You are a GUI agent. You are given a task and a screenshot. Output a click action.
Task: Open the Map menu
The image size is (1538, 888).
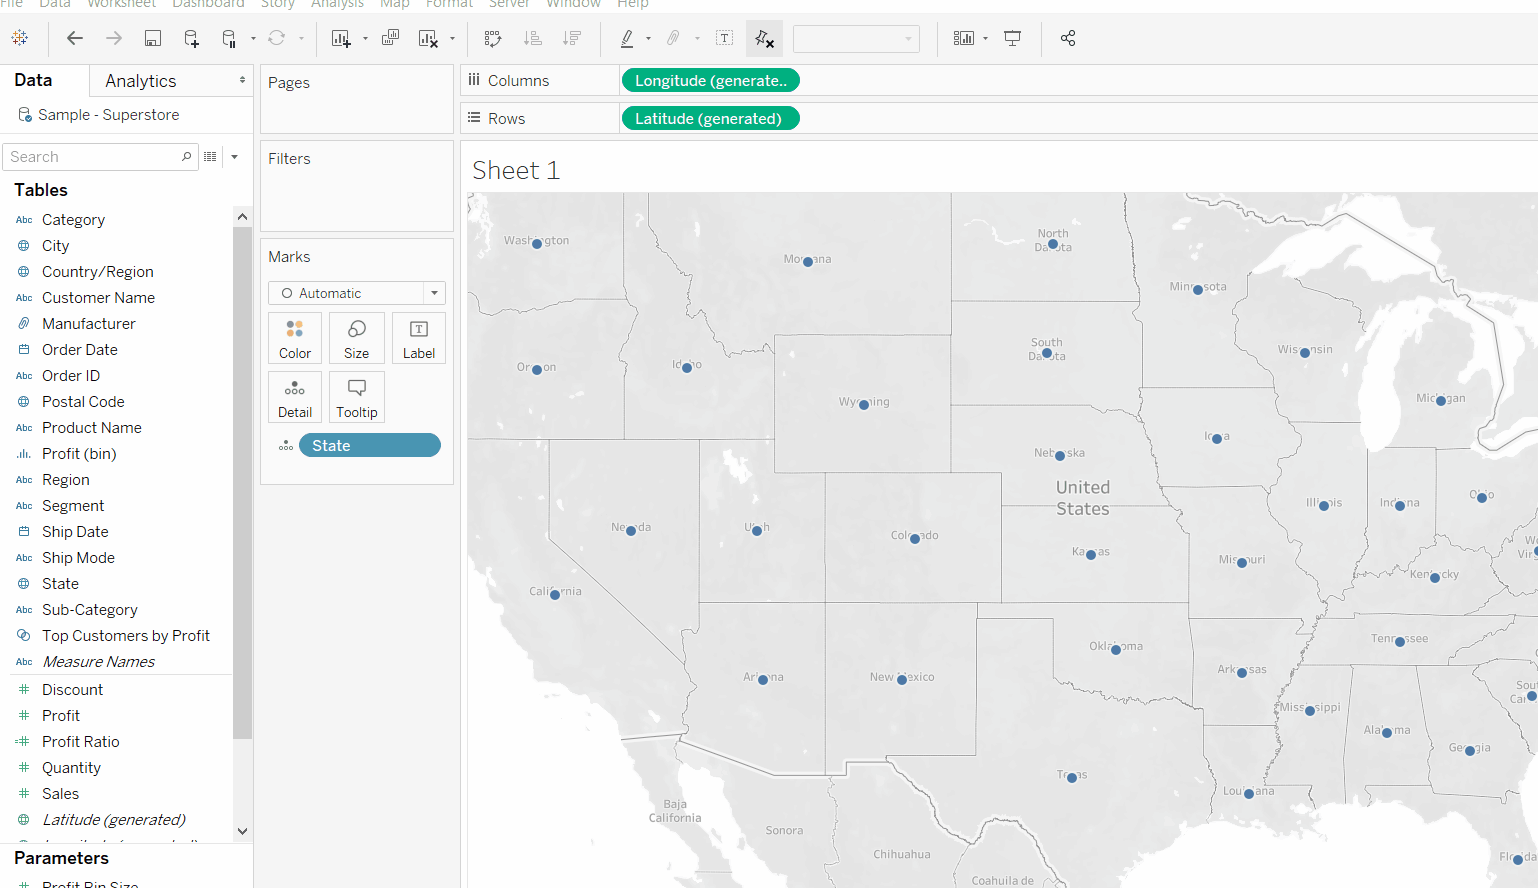coord(394,4)
